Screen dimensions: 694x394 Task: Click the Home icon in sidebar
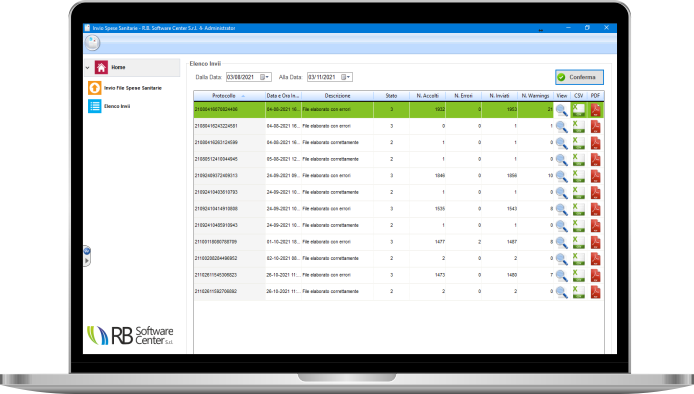(101, 67)
